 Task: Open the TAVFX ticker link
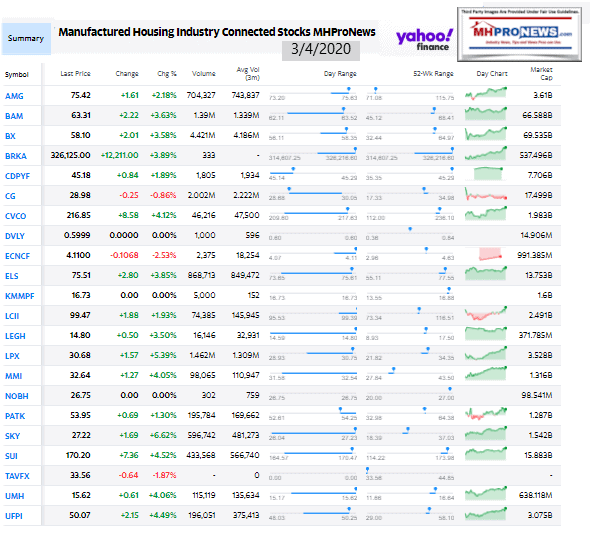(17, 477)
